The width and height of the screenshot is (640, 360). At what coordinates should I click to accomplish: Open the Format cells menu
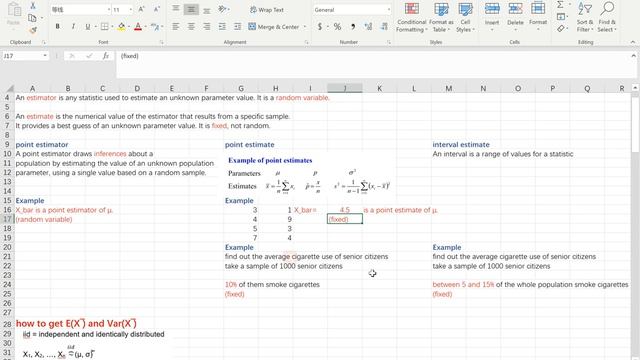click(538, 18)
